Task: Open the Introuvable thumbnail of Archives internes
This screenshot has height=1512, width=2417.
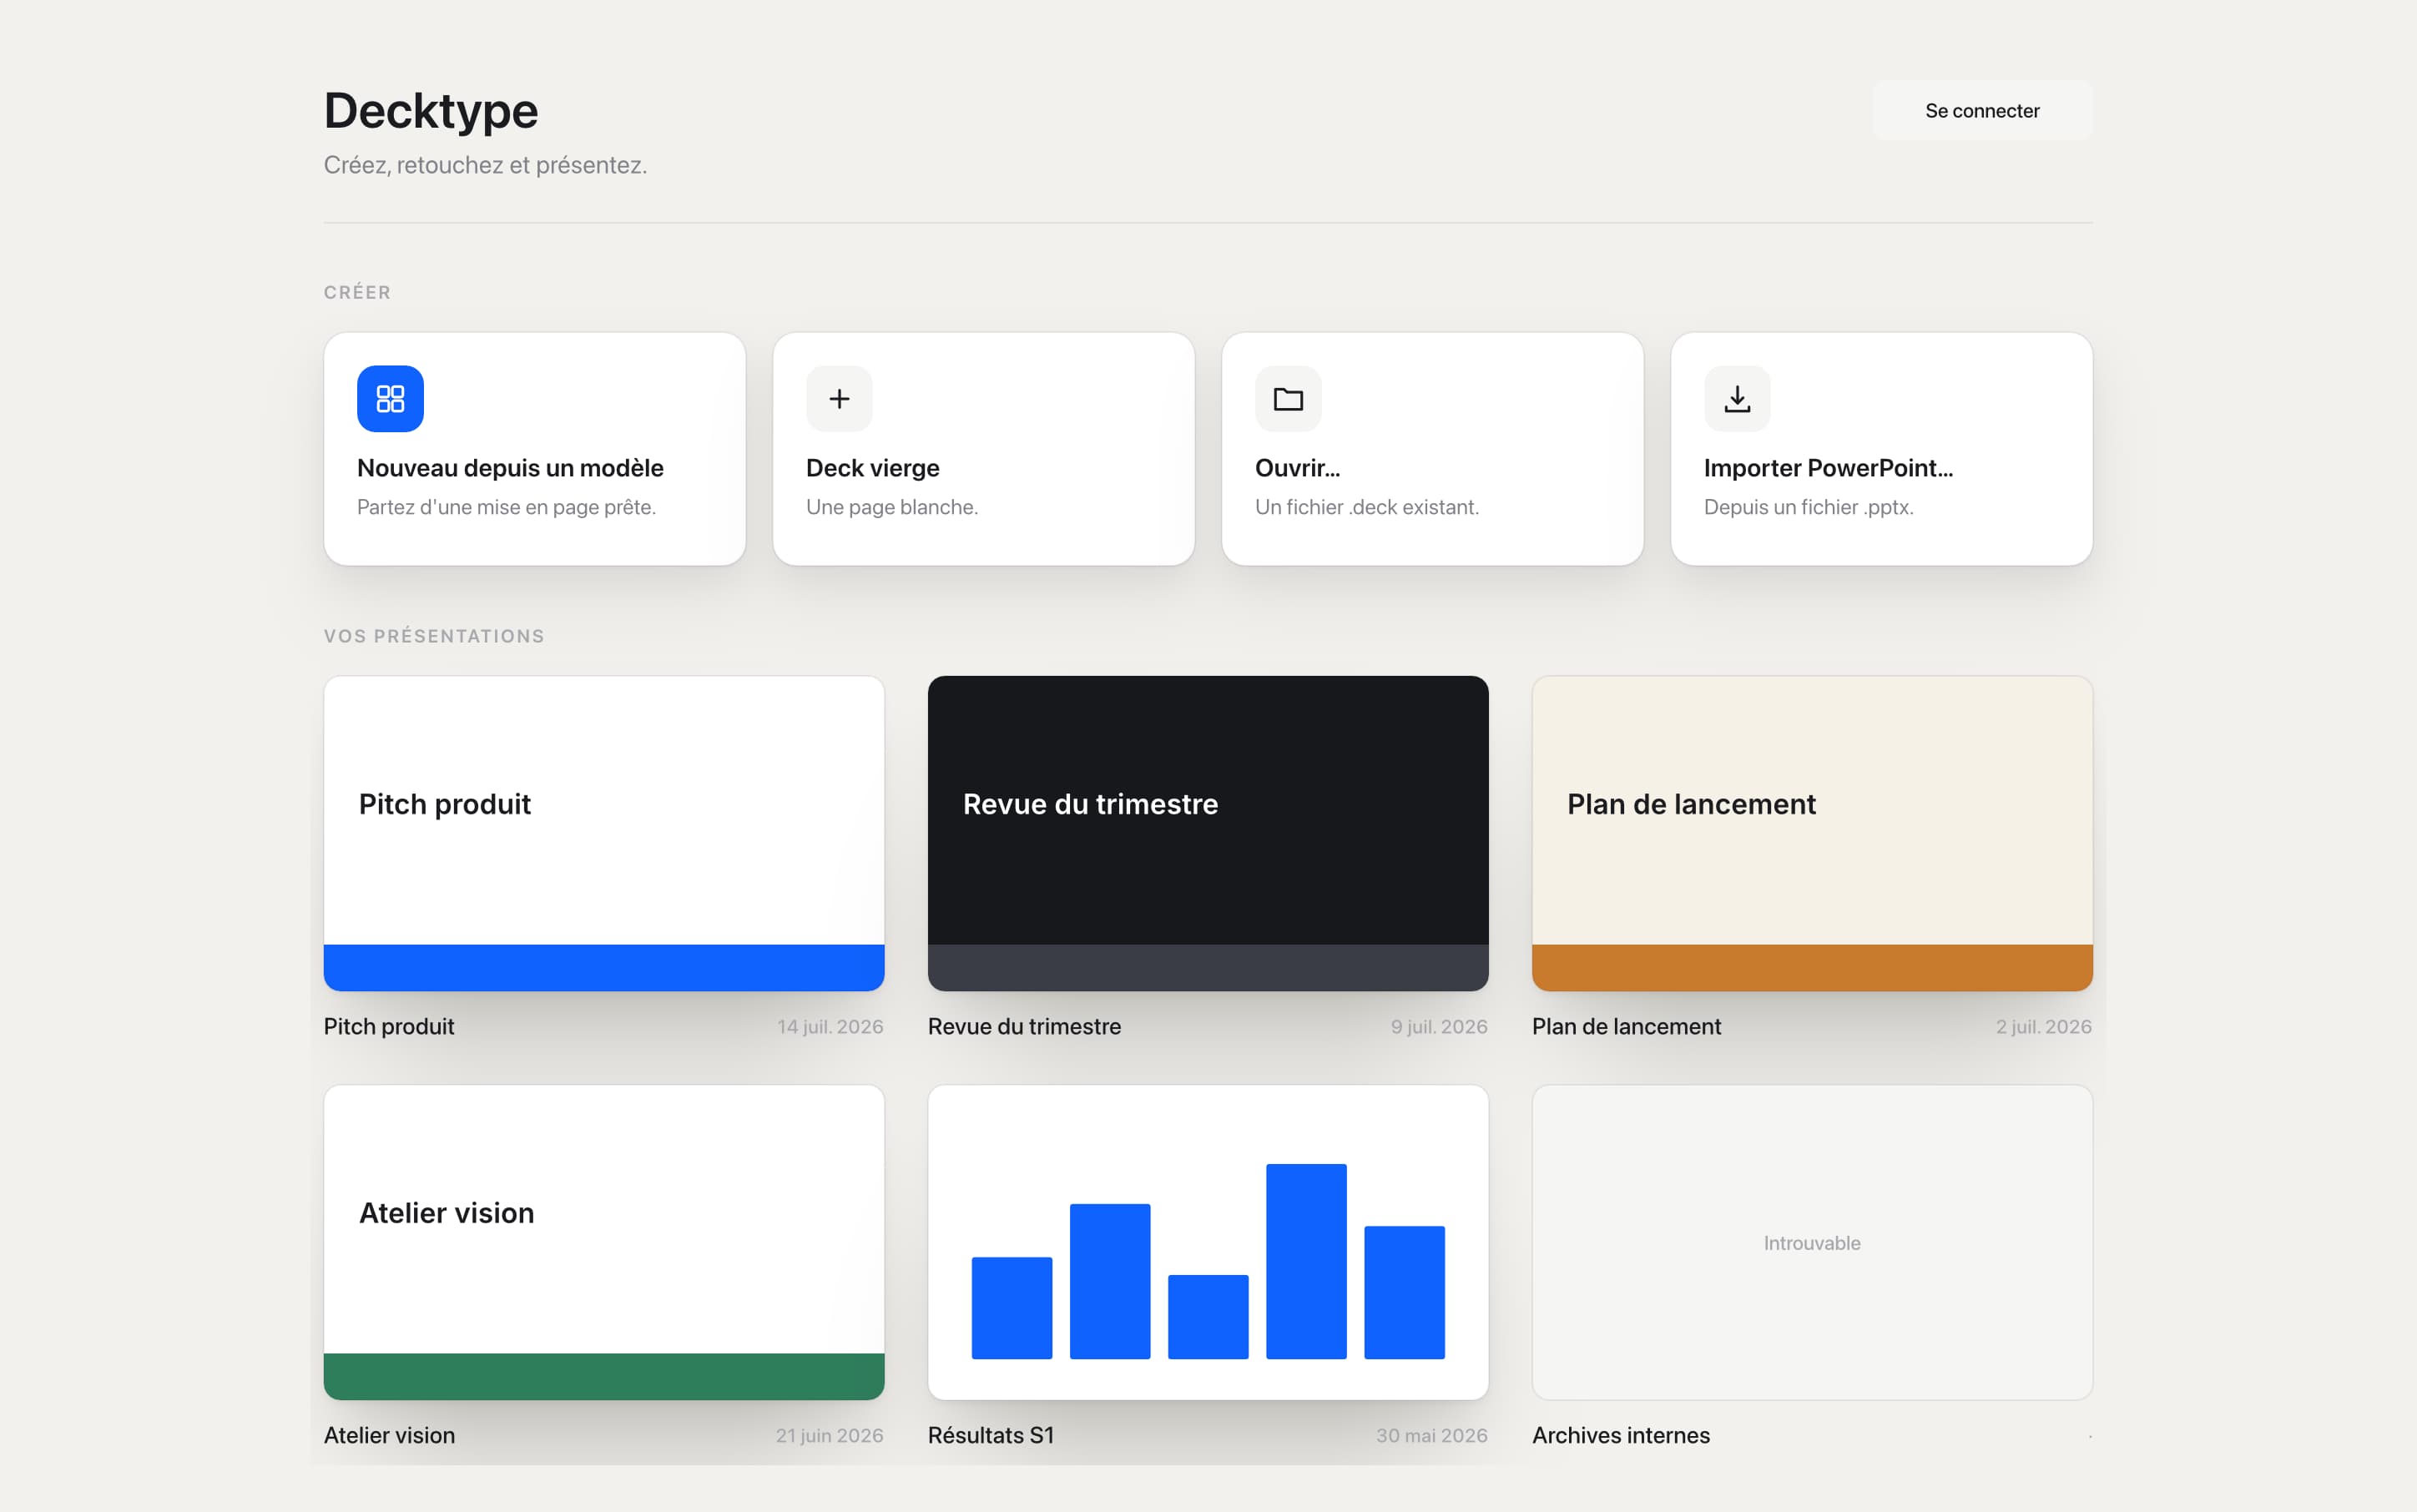Action: (1812, 1242)
